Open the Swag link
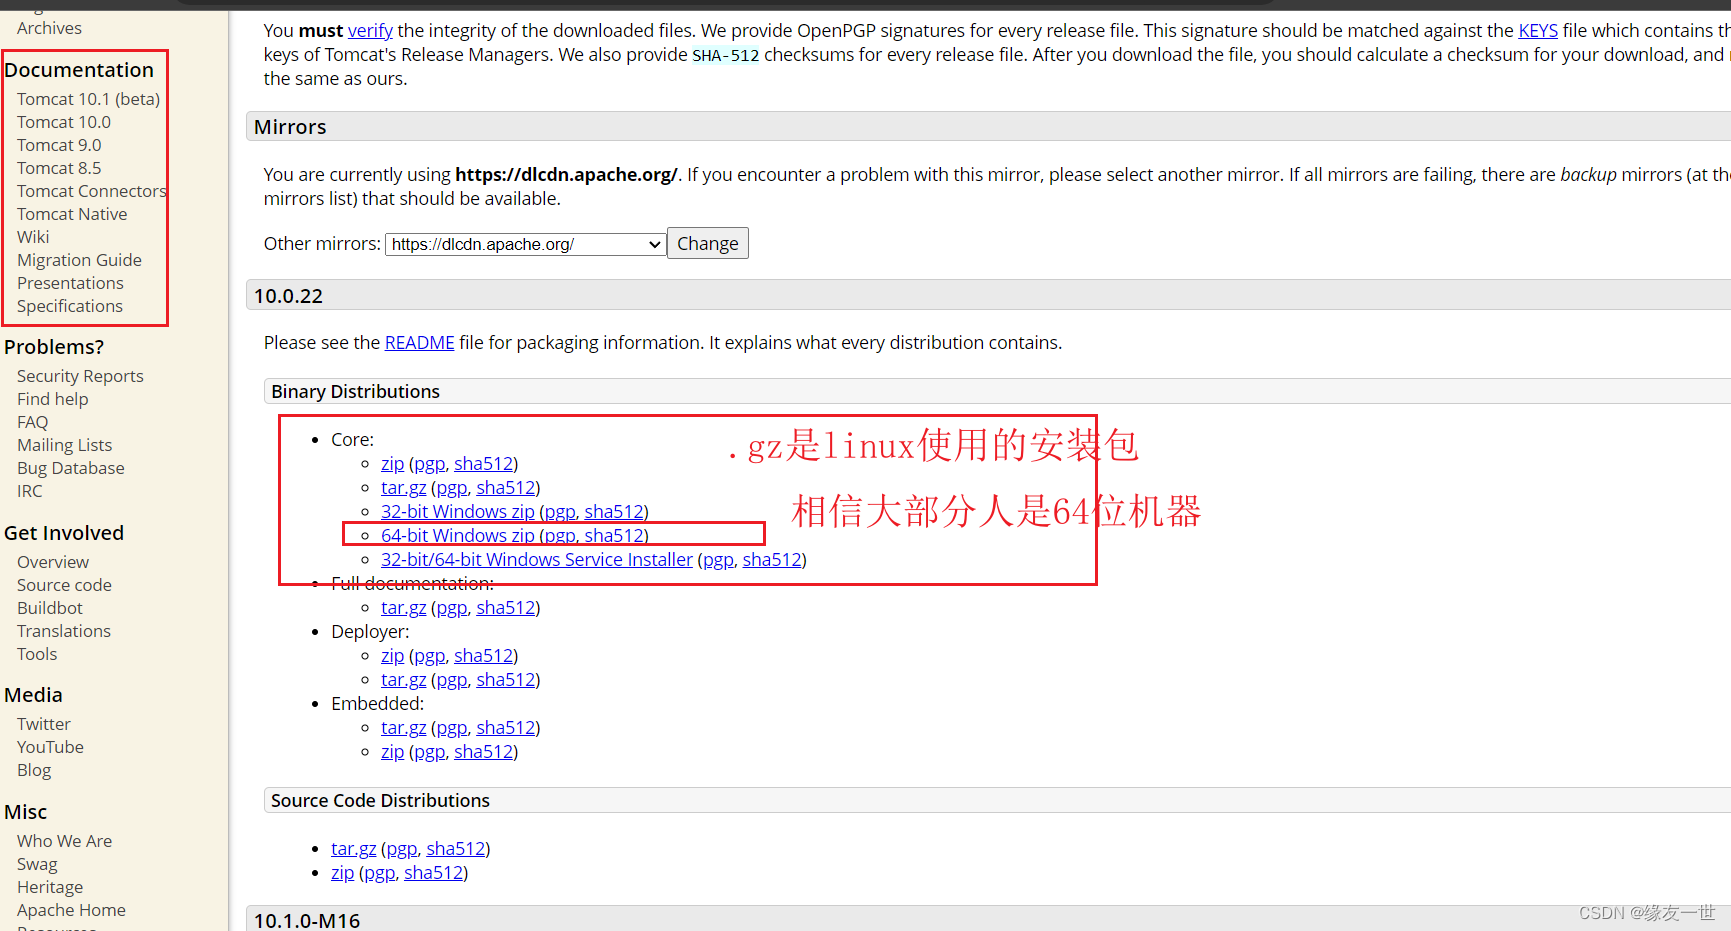Screen dimensions: 1731x931 (37, 864)
